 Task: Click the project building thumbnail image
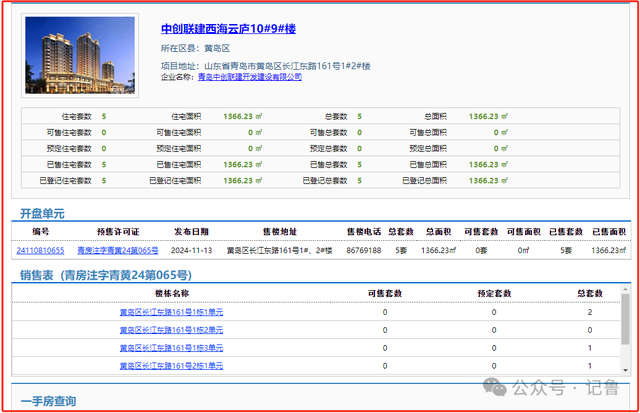80,56
